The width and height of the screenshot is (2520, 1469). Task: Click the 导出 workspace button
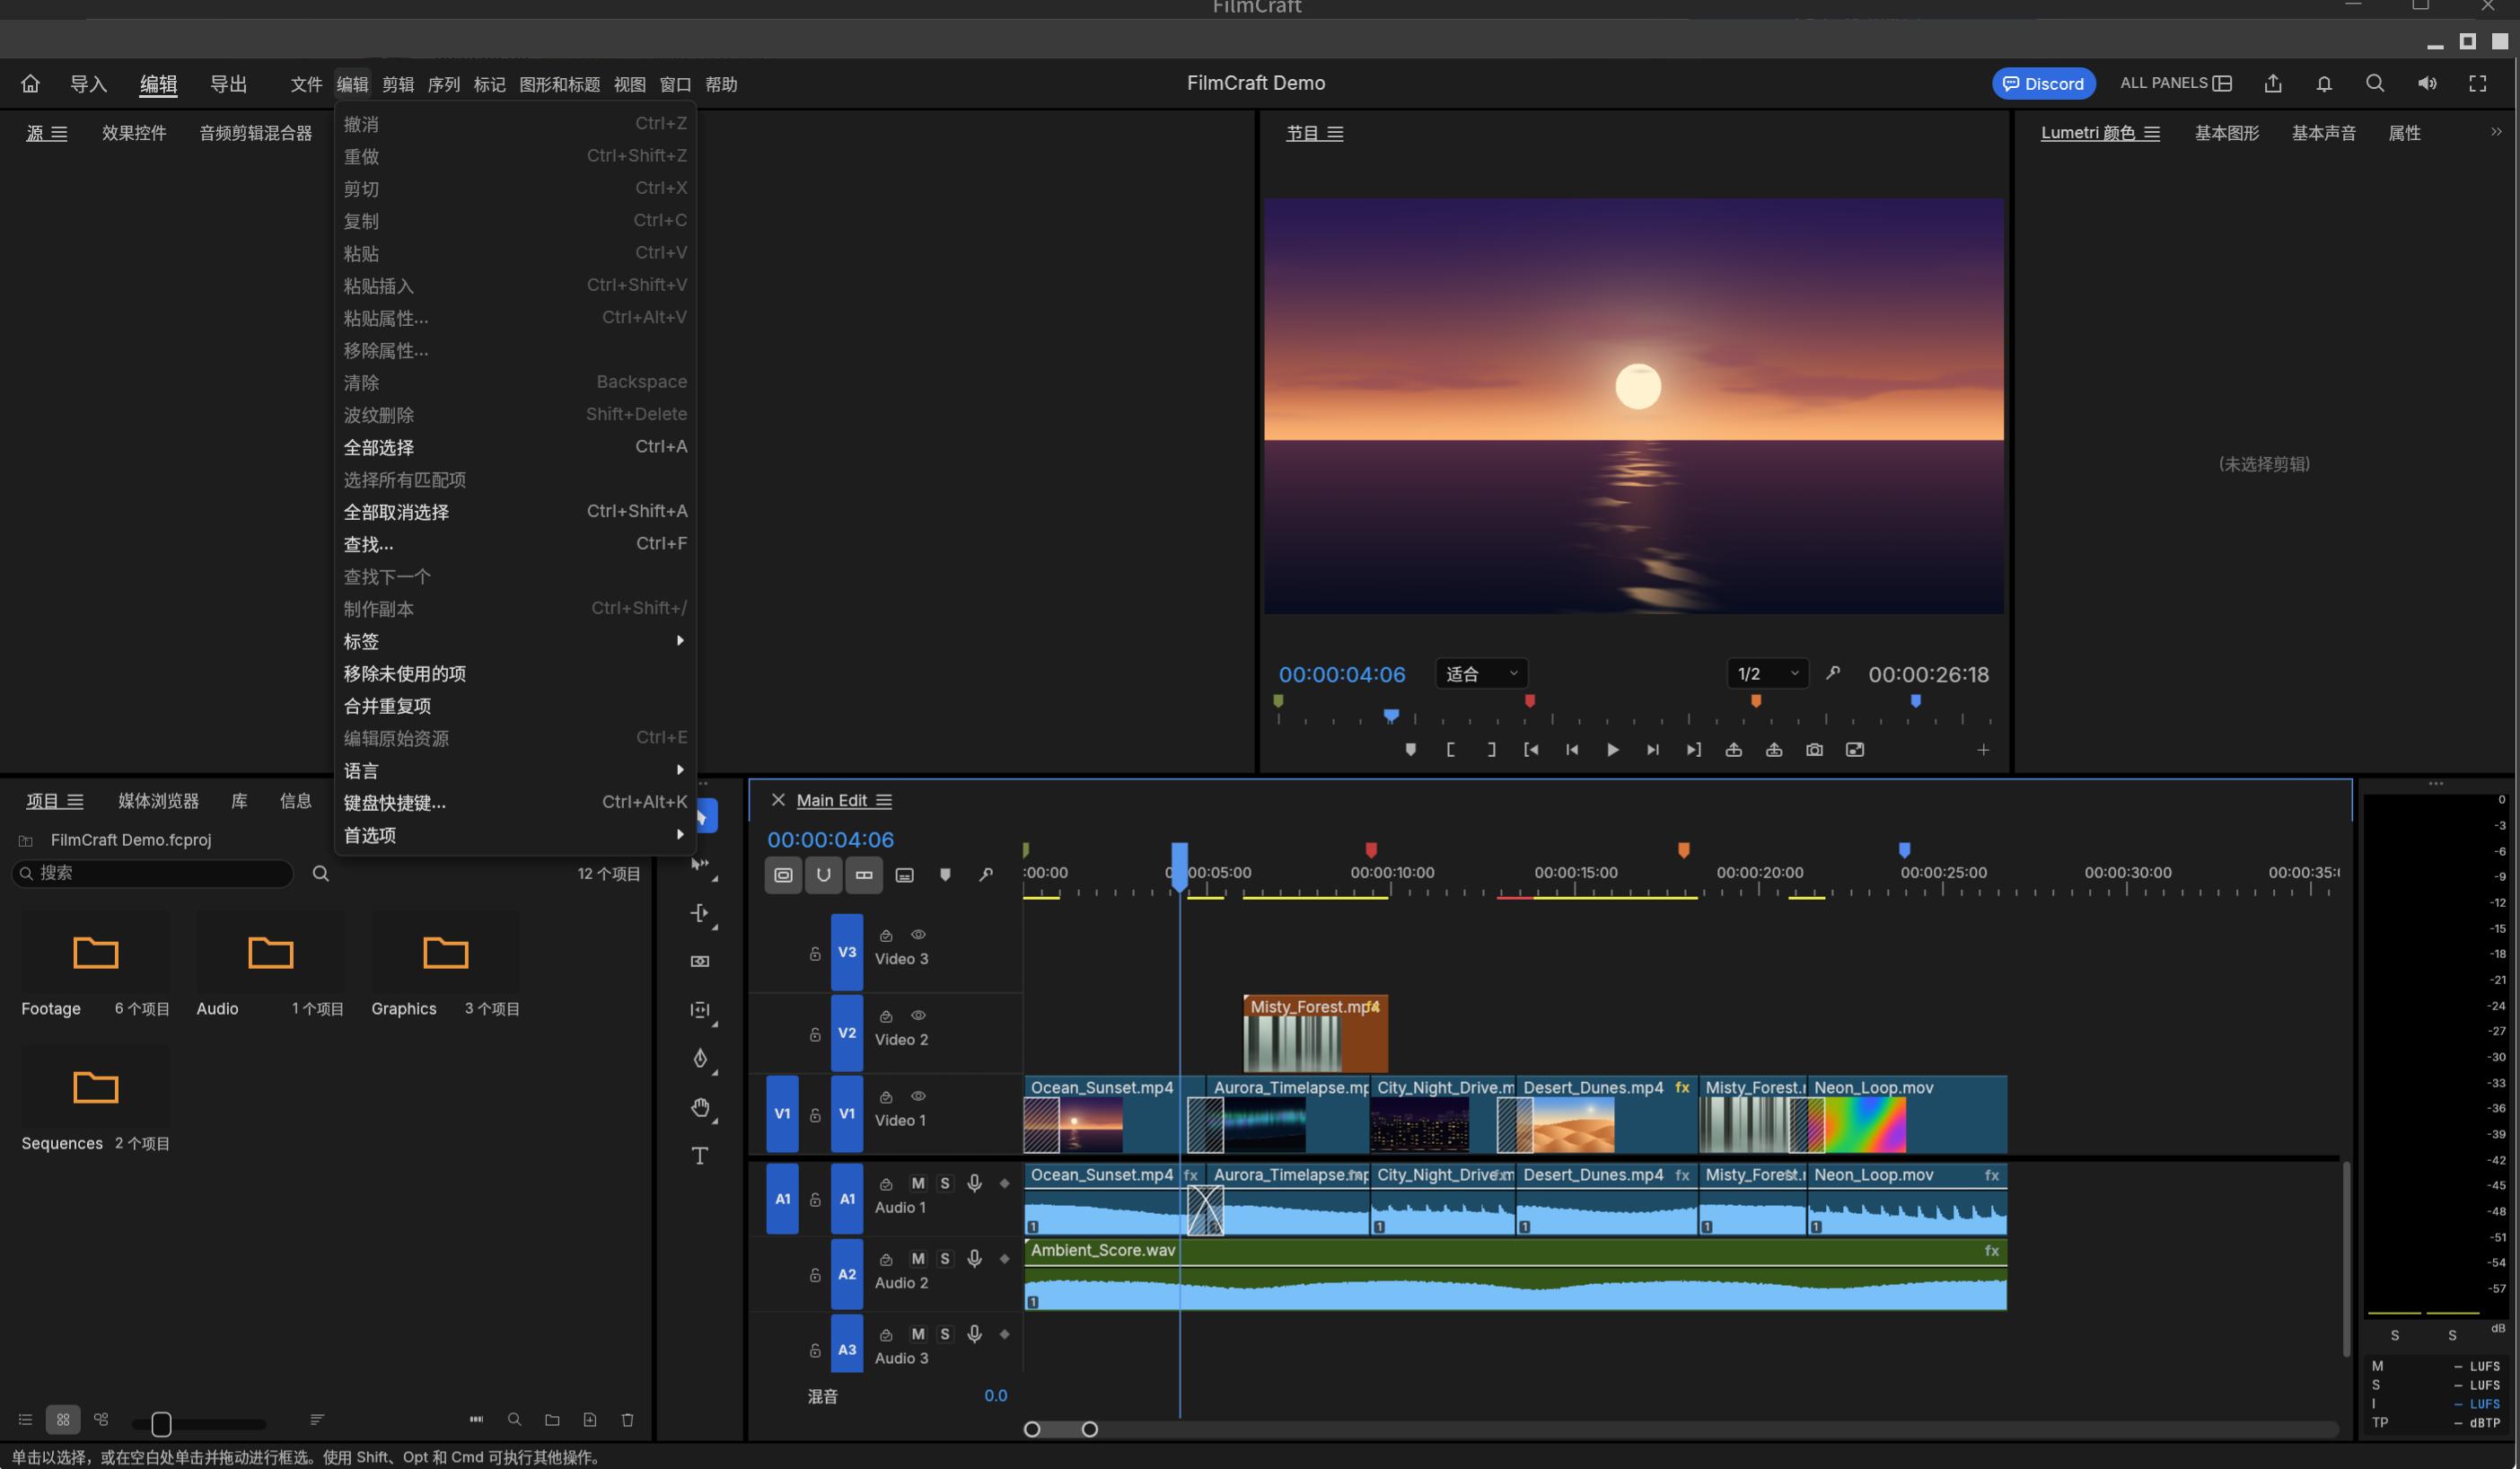[228, 84]
